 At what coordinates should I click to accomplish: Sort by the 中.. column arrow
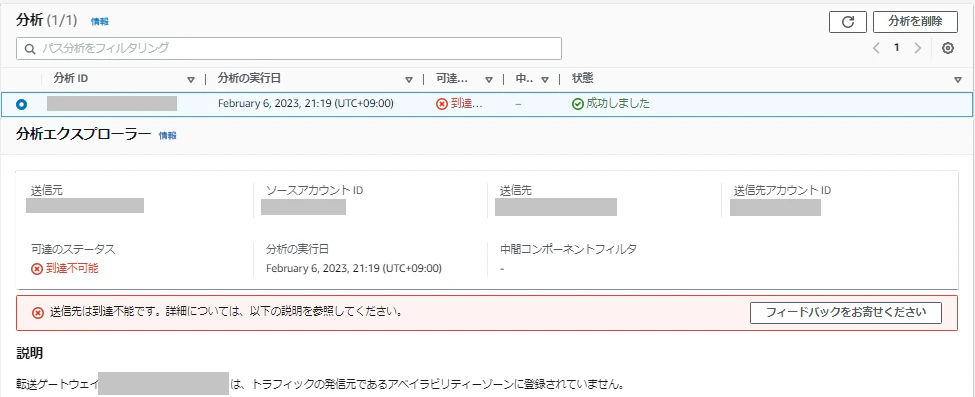[x=545, y=80]
